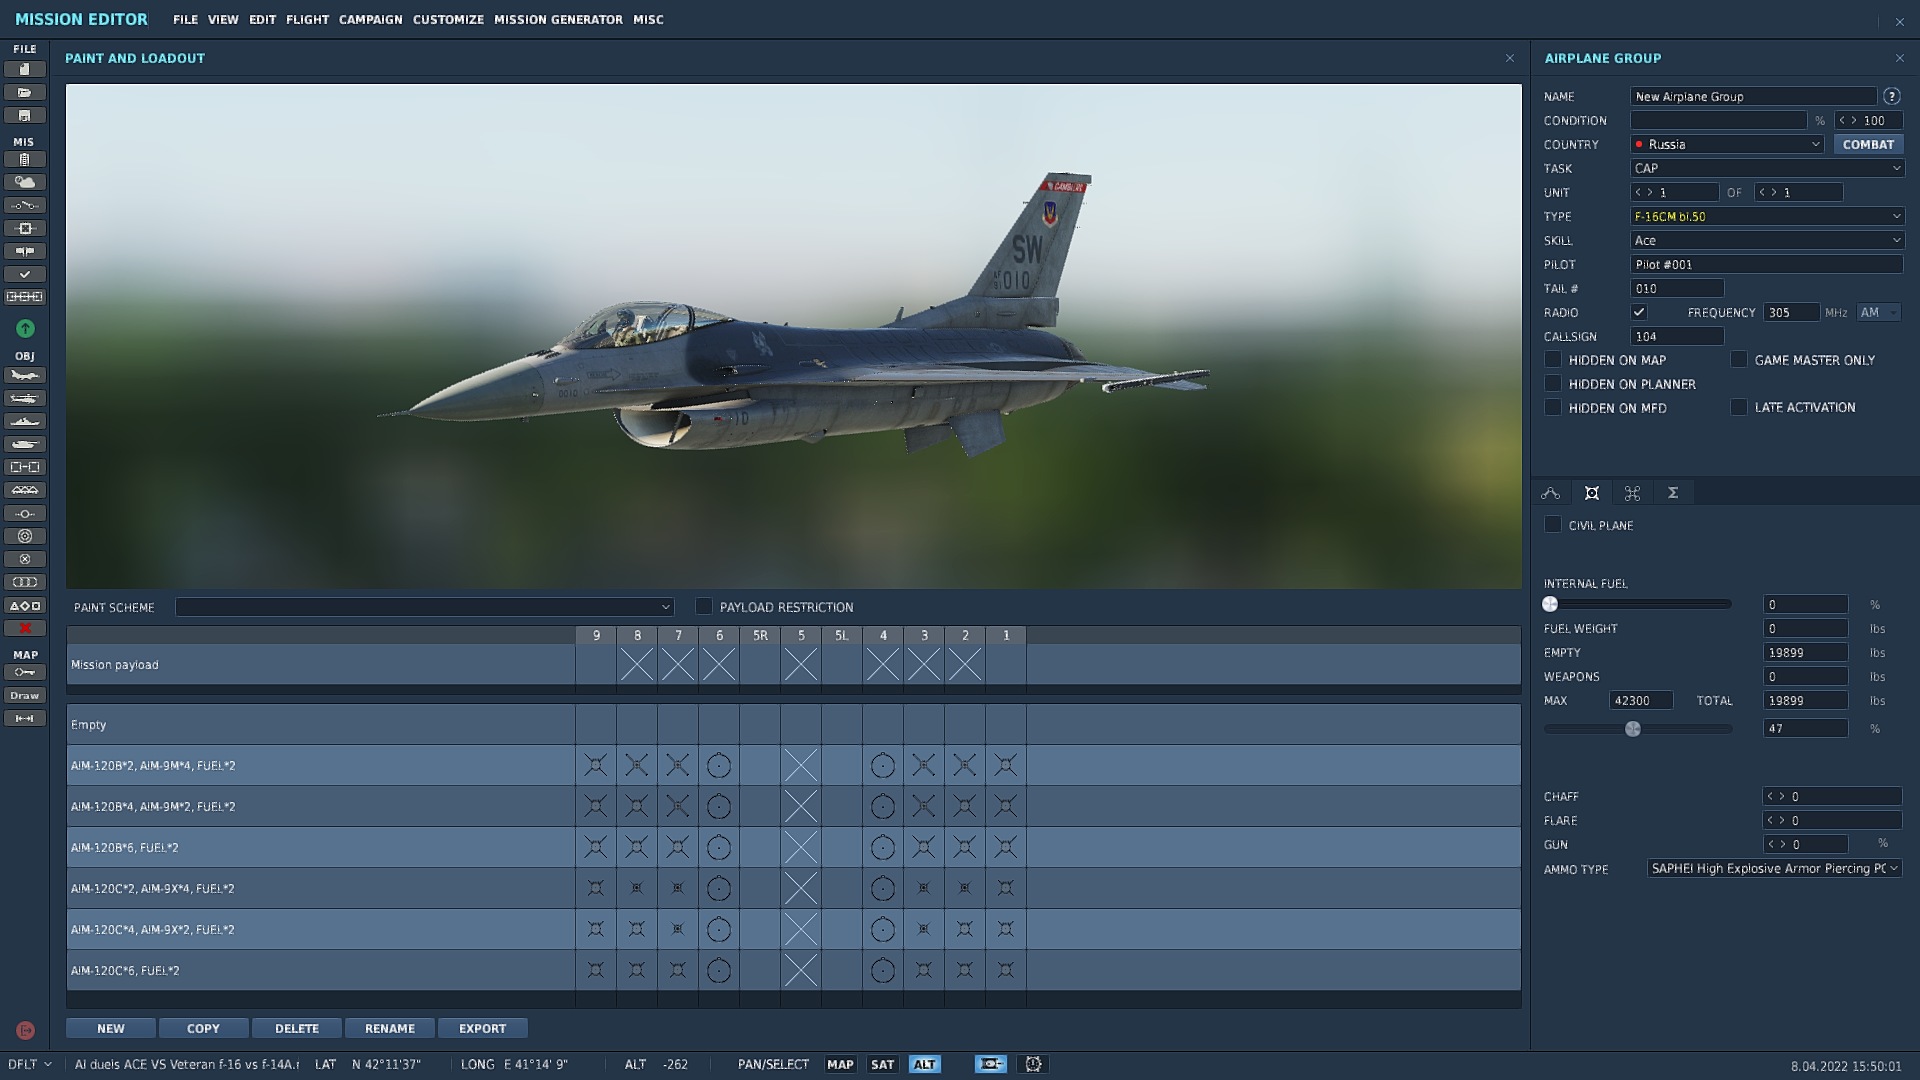The width and height of the screenshot is (1920, 1080).
Task: Click the status bar settings gear icon
Action: coord(1033,1064)
